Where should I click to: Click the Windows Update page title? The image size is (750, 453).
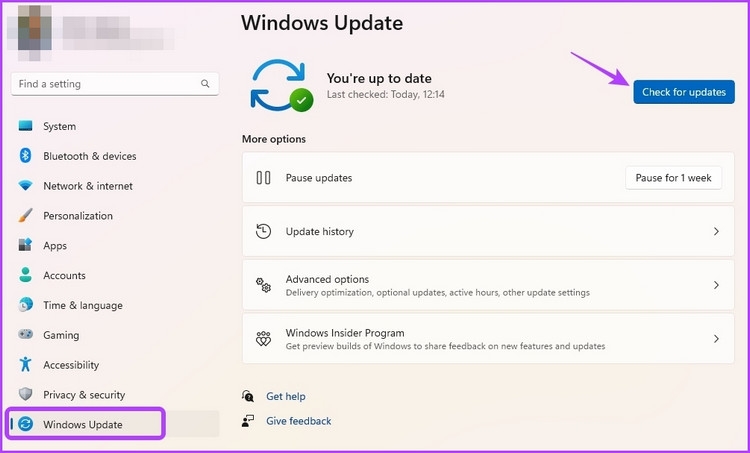322,23
